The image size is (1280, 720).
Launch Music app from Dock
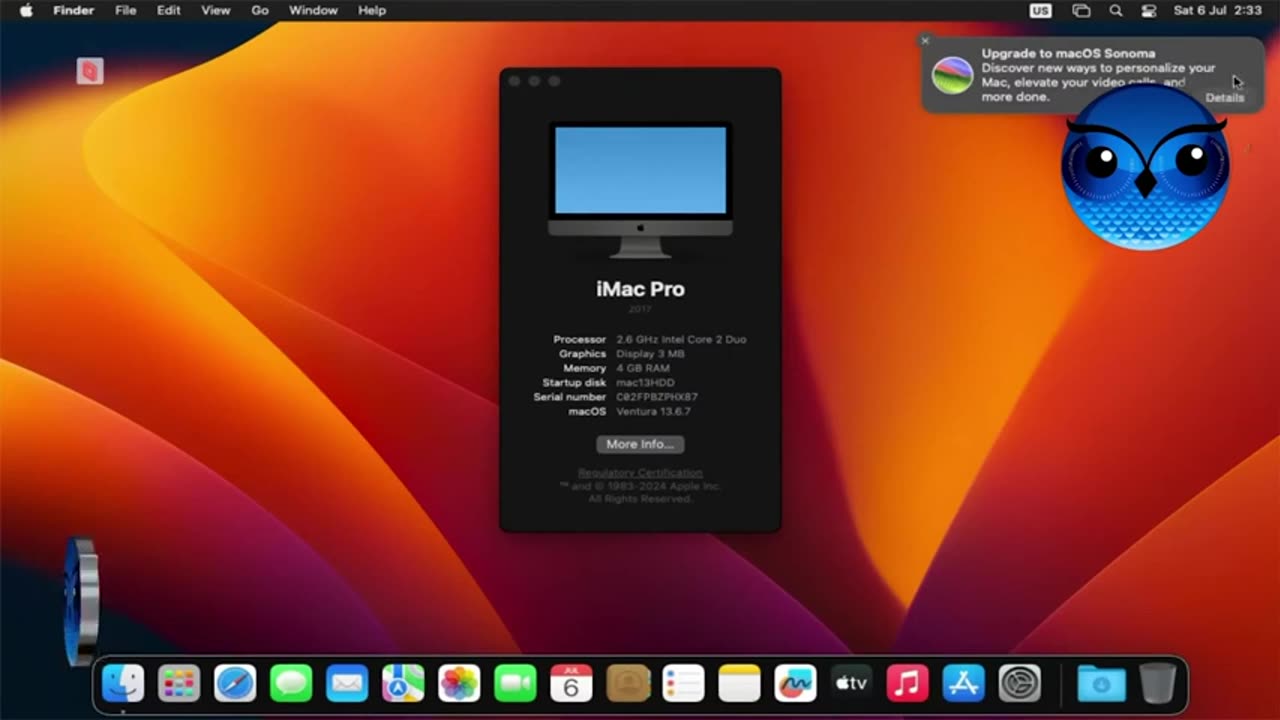(x=908, y=684)
